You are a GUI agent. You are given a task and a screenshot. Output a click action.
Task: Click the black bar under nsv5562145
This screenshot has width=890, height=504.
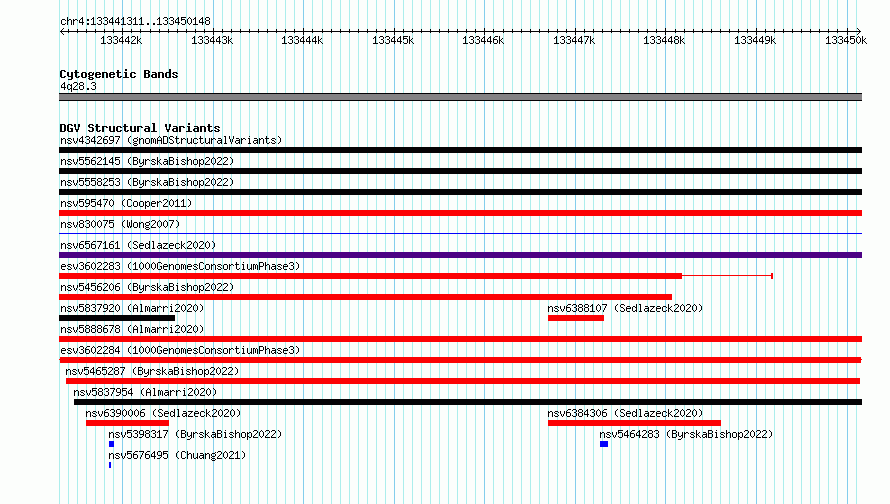460,171
